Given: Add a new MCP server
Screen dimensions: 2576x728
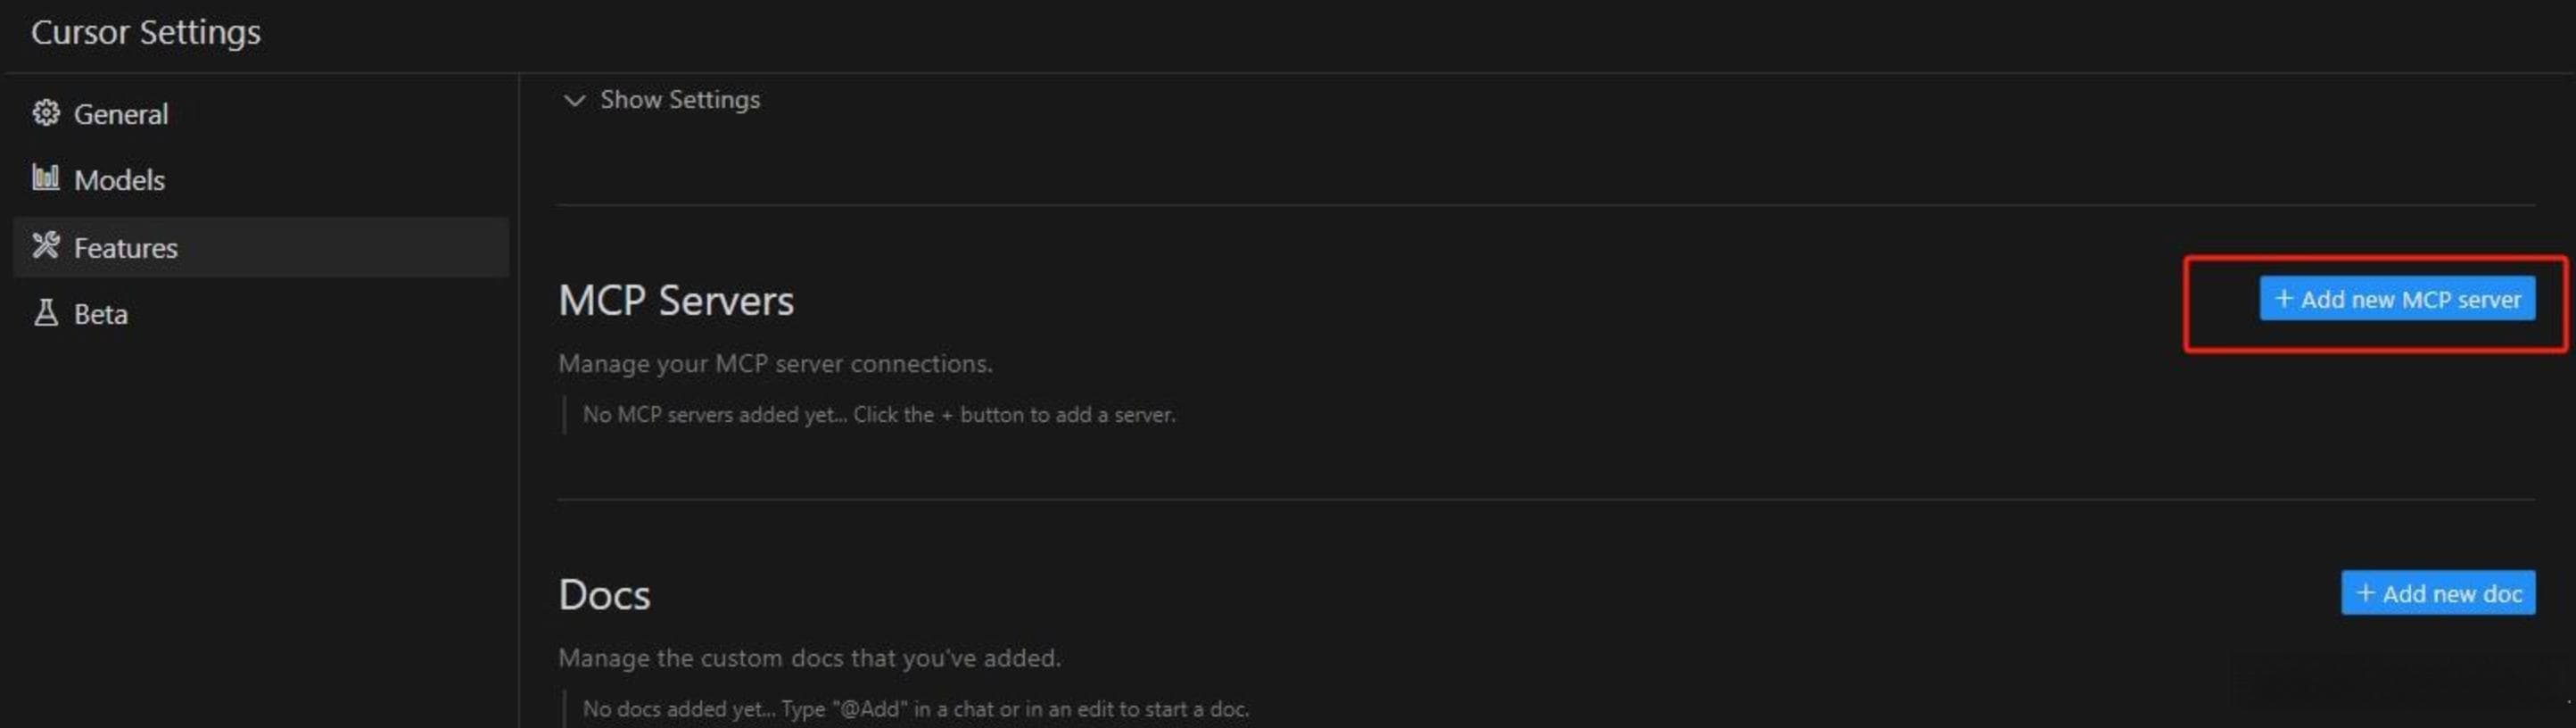Looking at the screenshot, I should click(x=2397, y=299).
